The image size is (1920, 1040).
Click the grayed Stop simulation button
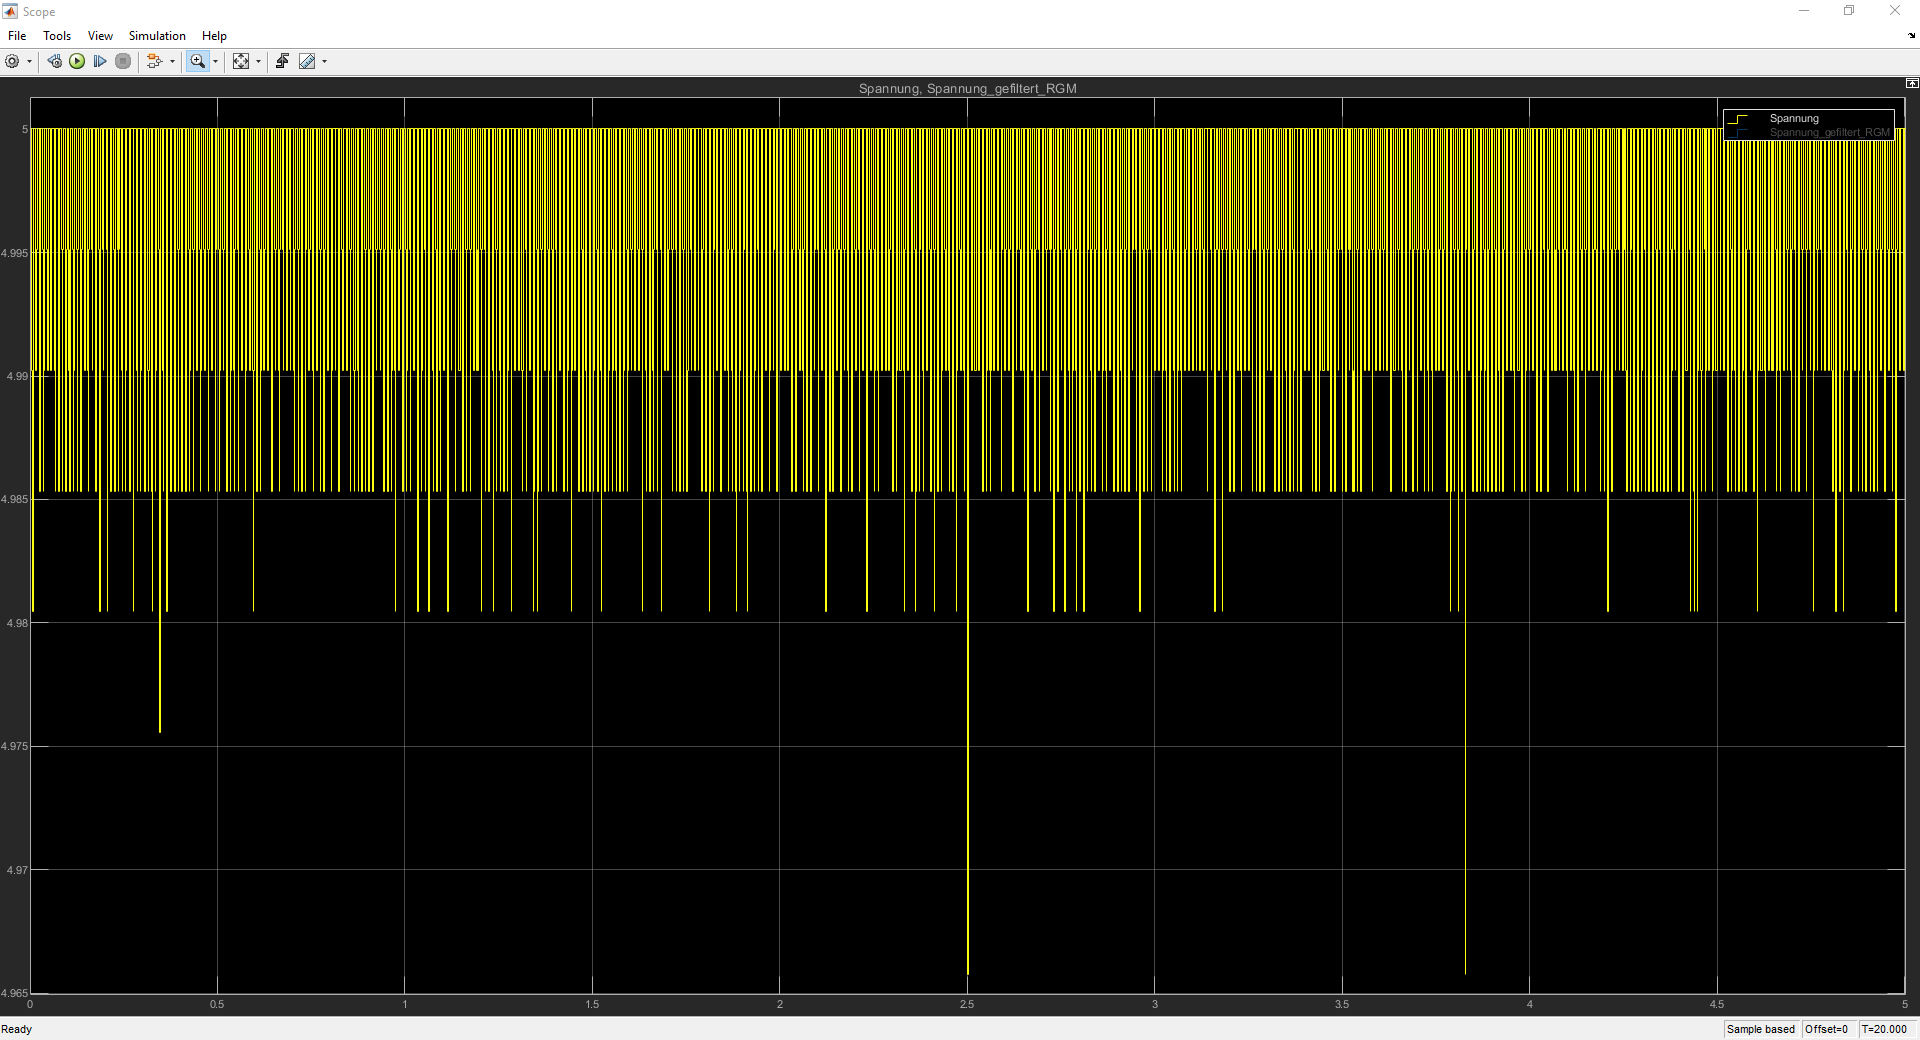point(123,61)
